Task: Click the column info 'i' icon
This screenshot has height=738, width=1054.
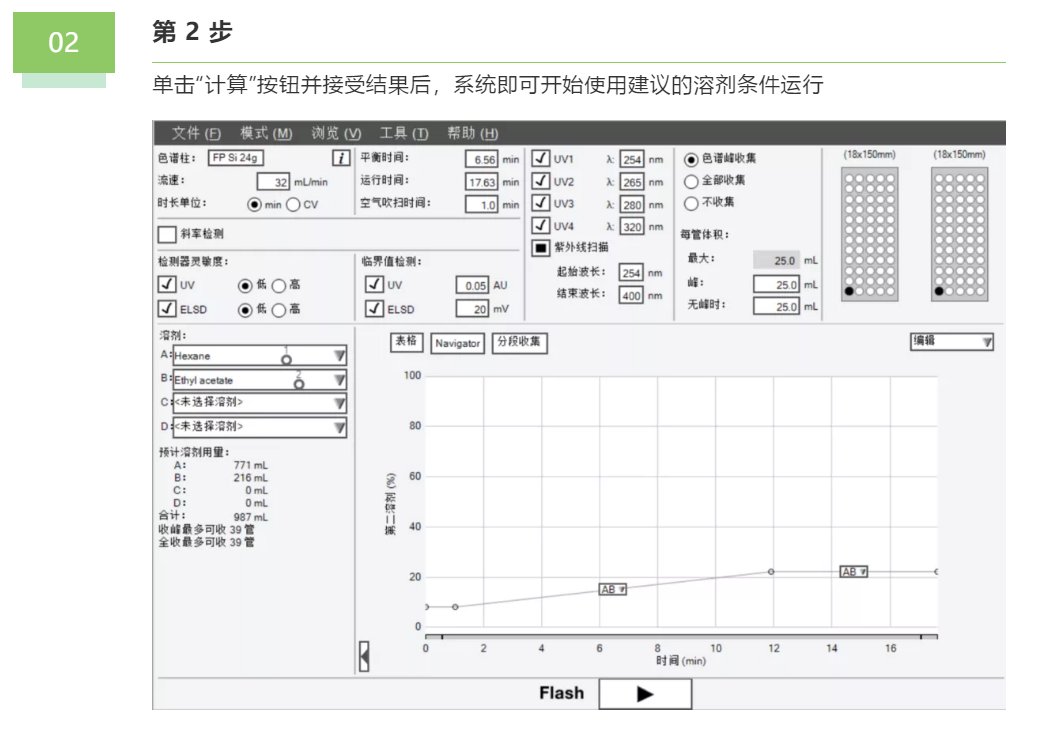Action: [341, 158]
